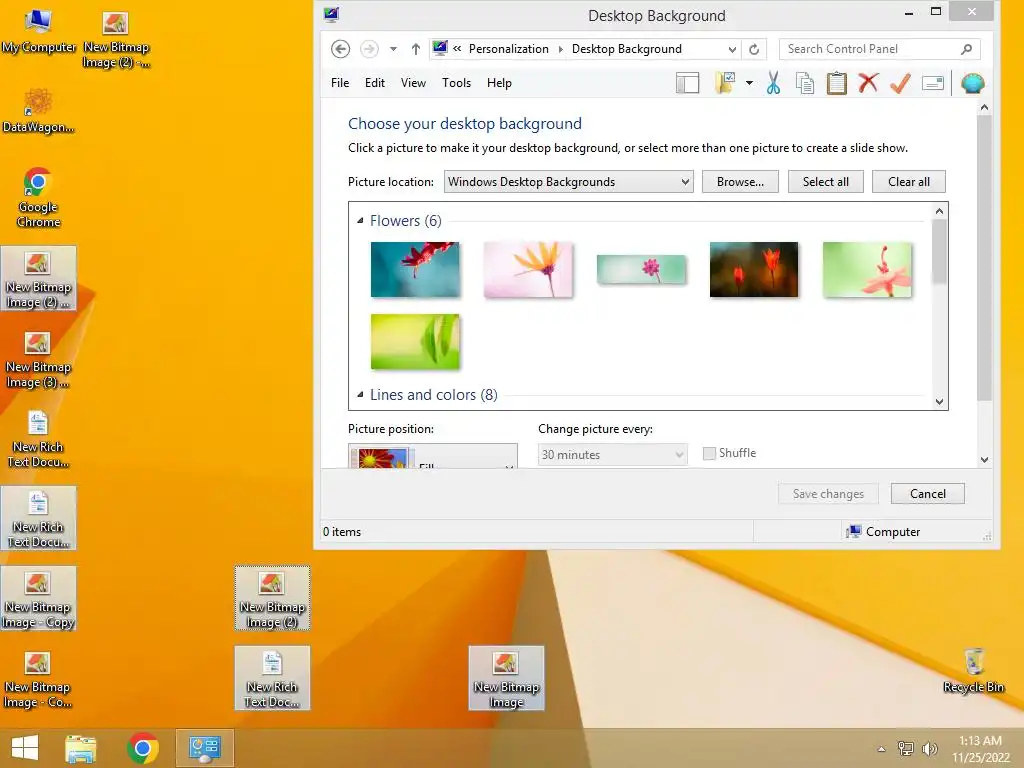Open the Tools menu

(456, 83)
